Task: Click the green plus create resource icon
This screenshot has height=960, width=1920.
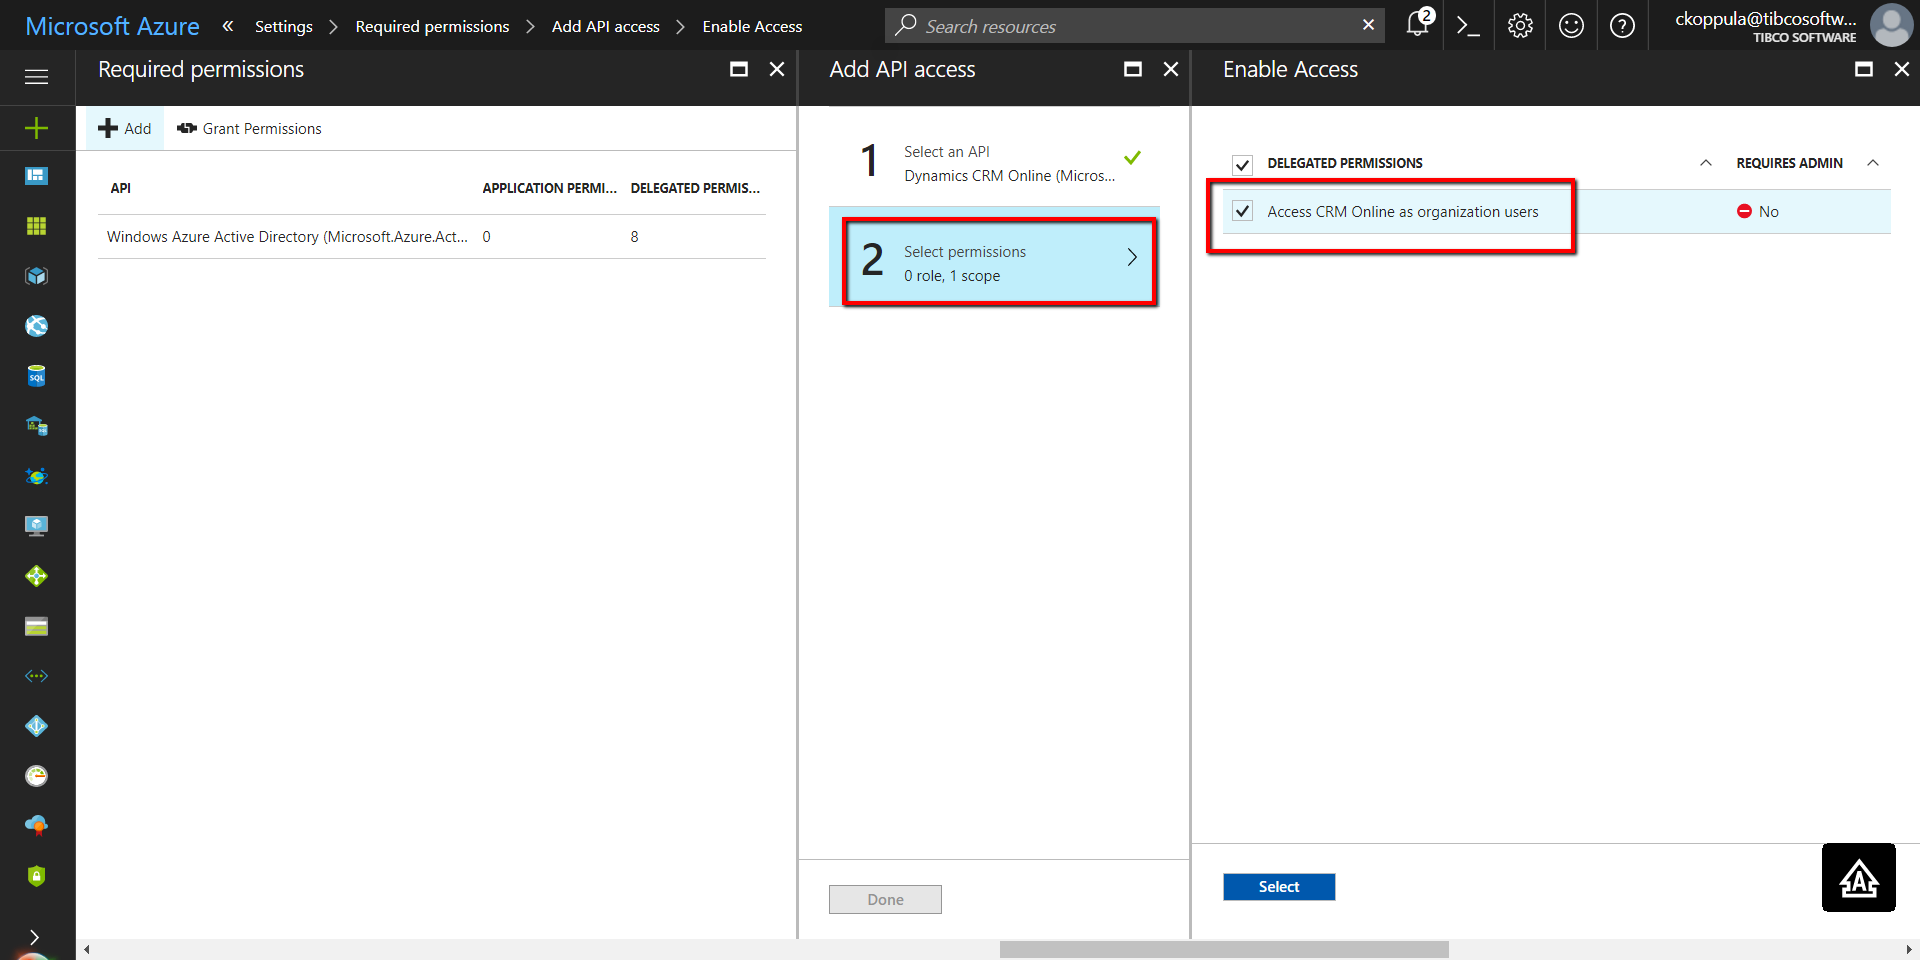Action: 36,128
